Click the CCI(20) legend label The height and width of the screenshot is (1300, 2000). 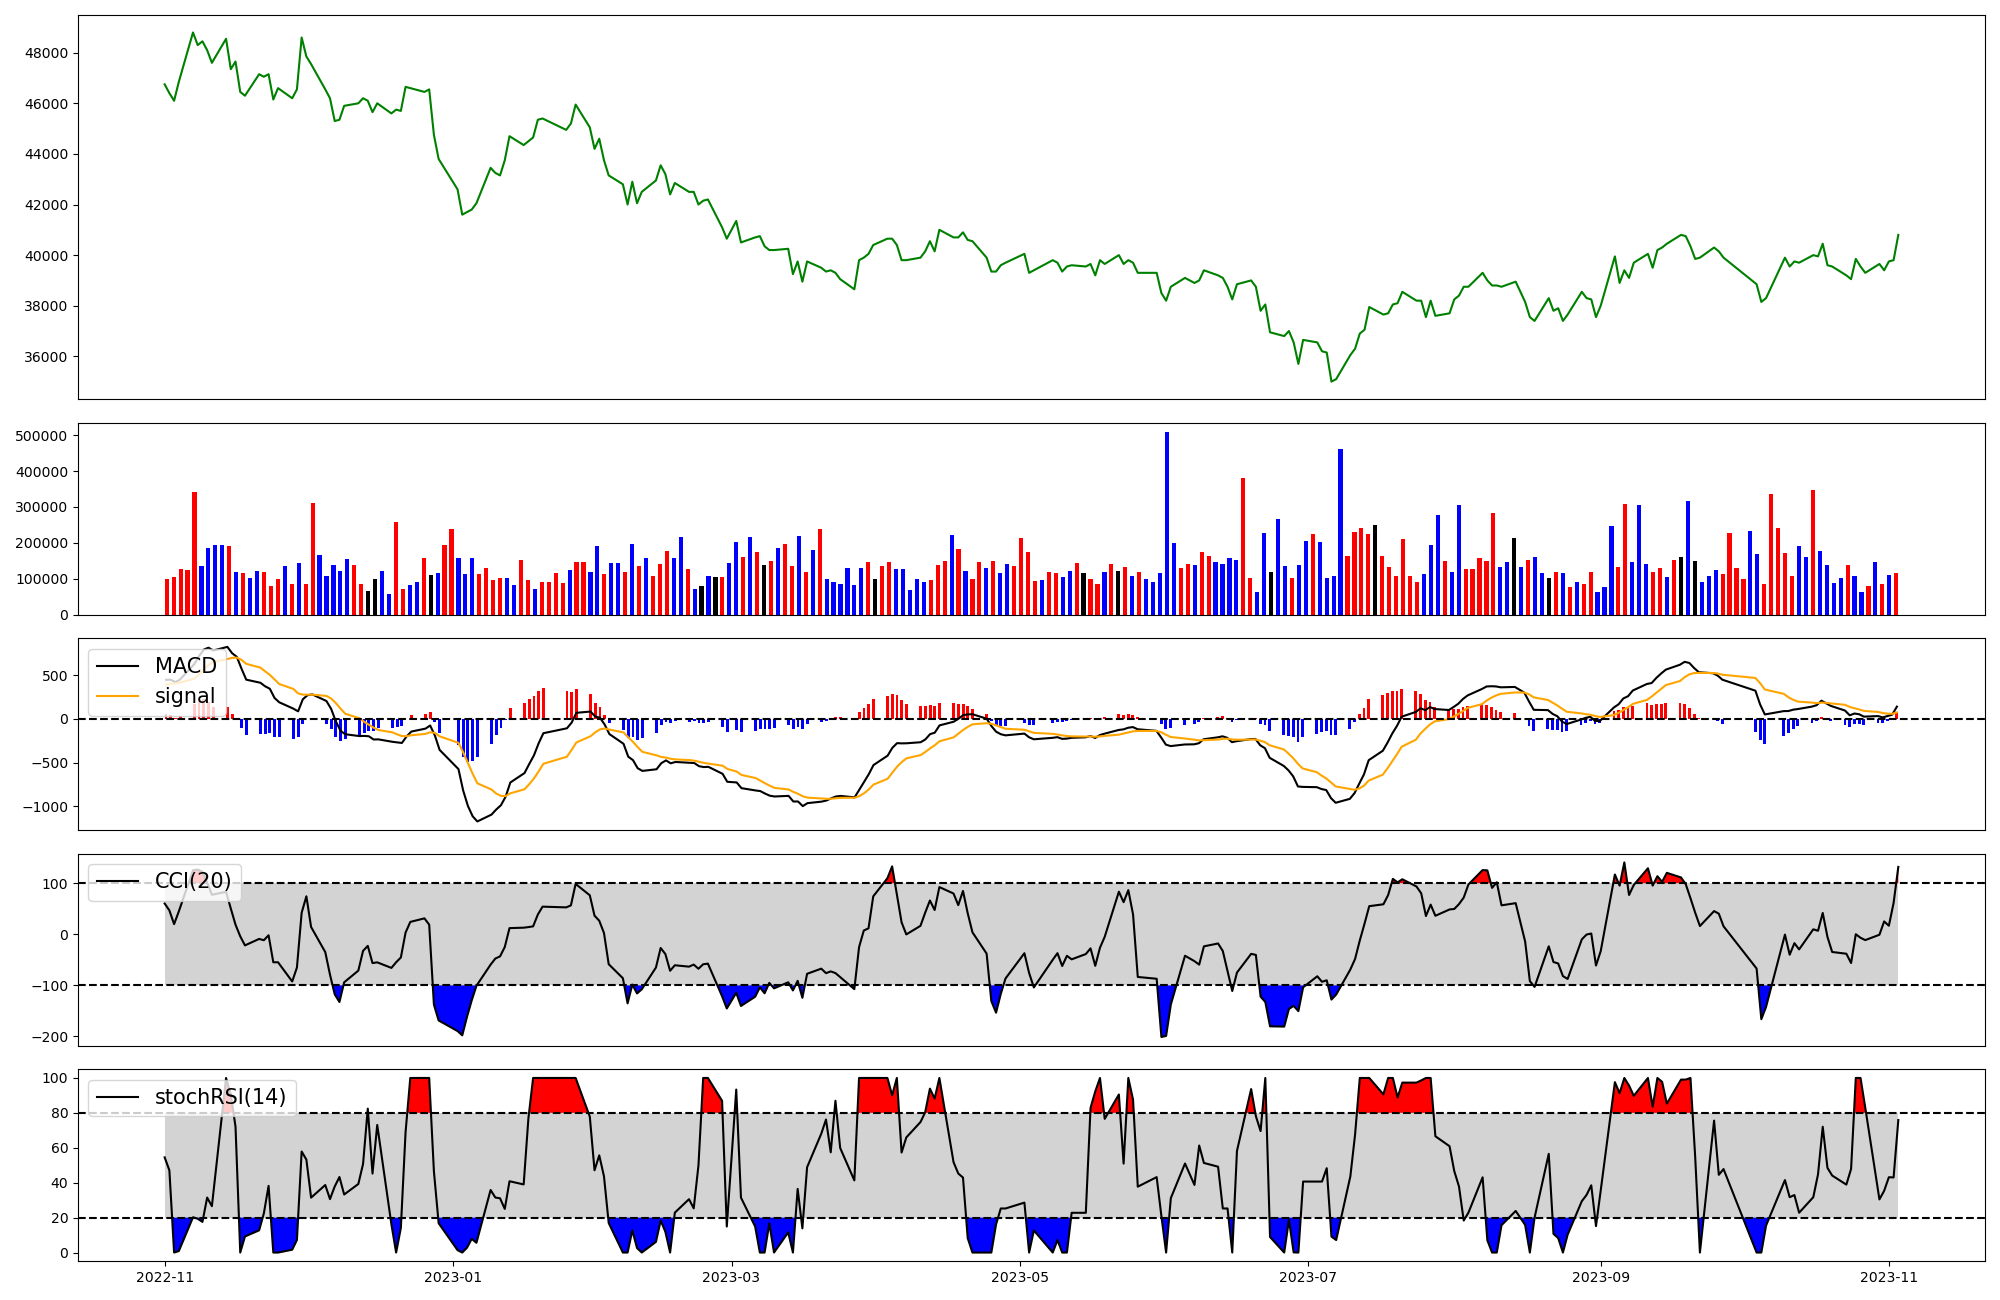tap(193, 881)
